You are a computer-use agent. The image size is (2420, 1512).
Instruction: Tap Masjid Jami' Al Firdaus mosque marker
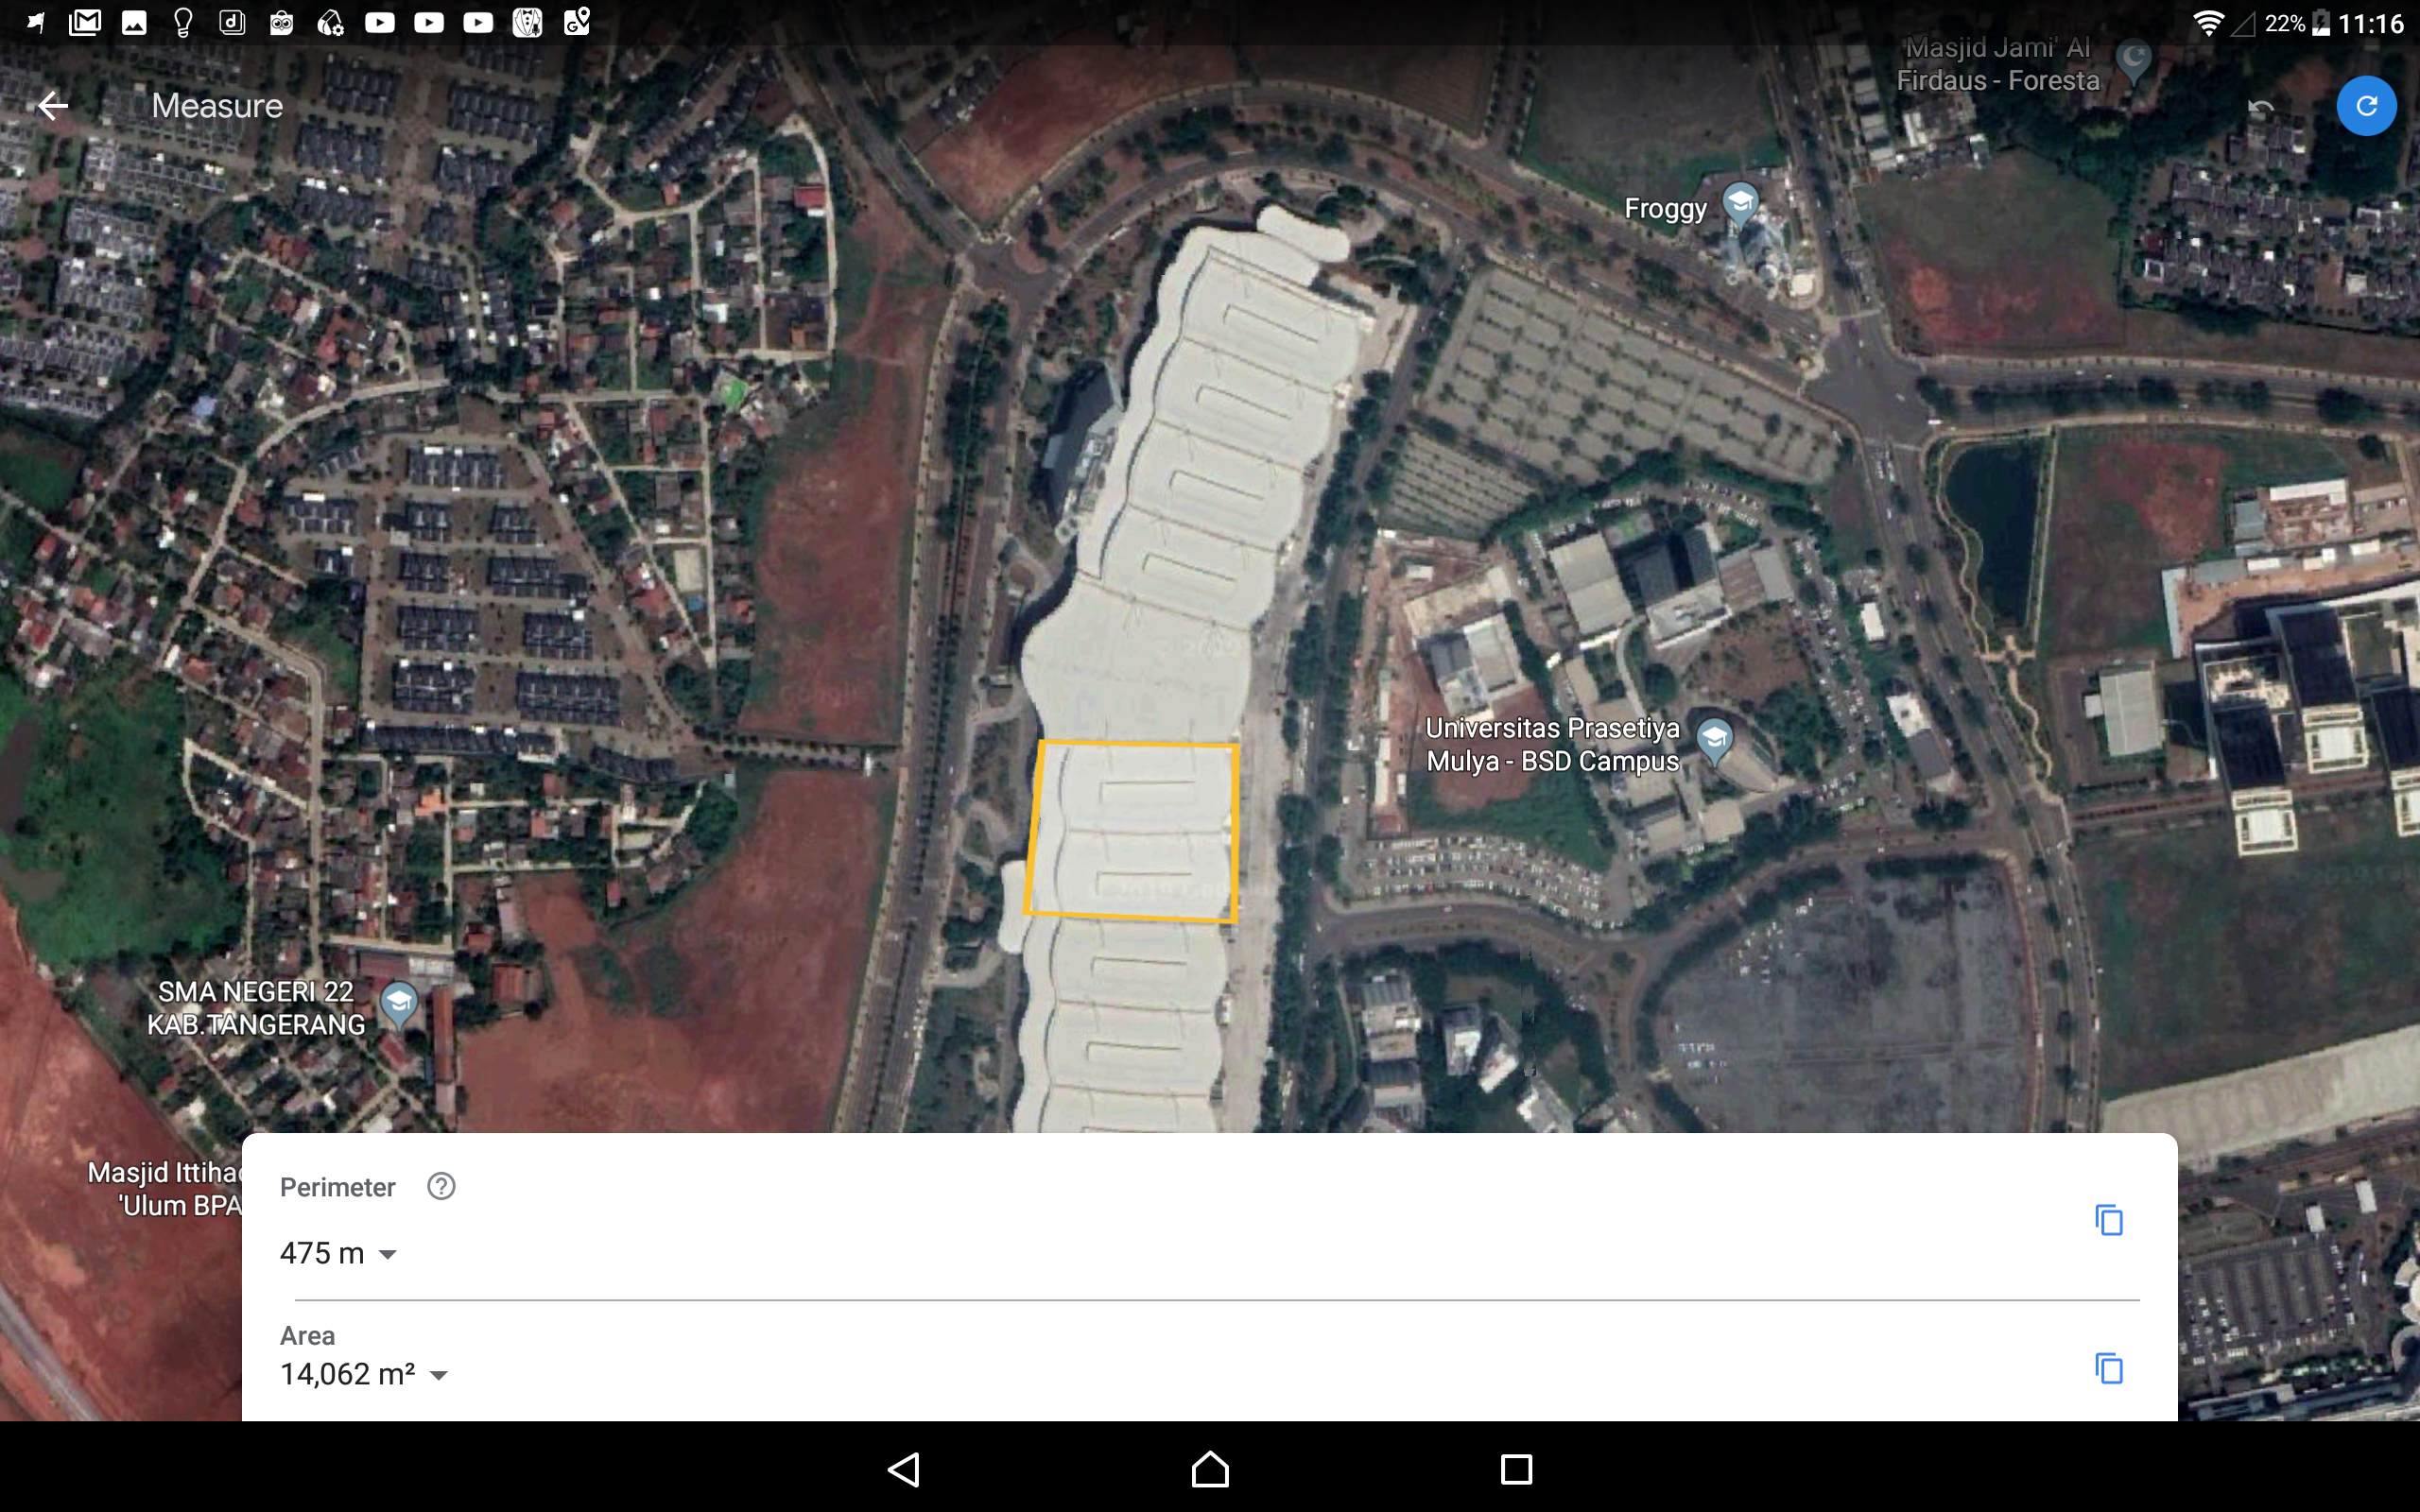[2133, 59]
